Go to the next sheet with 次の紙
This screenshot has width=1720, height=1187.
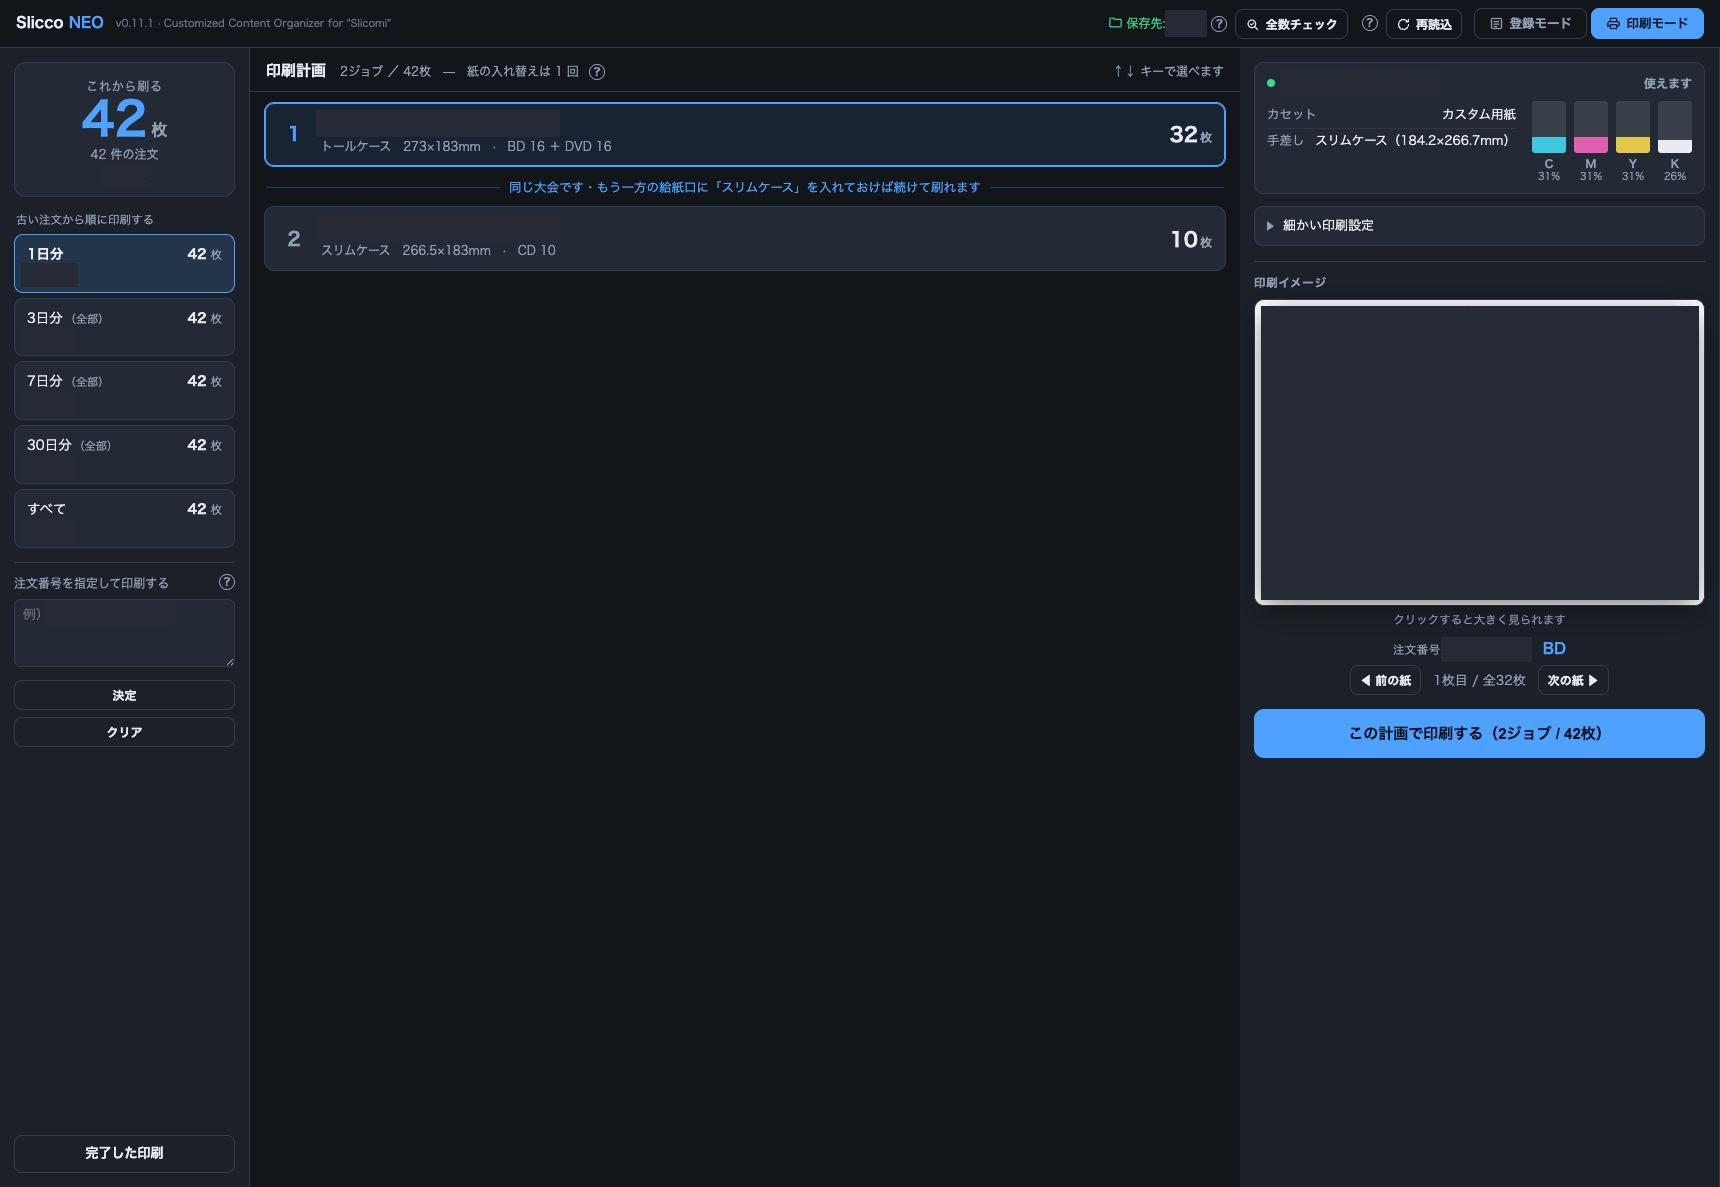coord(1573,680)
